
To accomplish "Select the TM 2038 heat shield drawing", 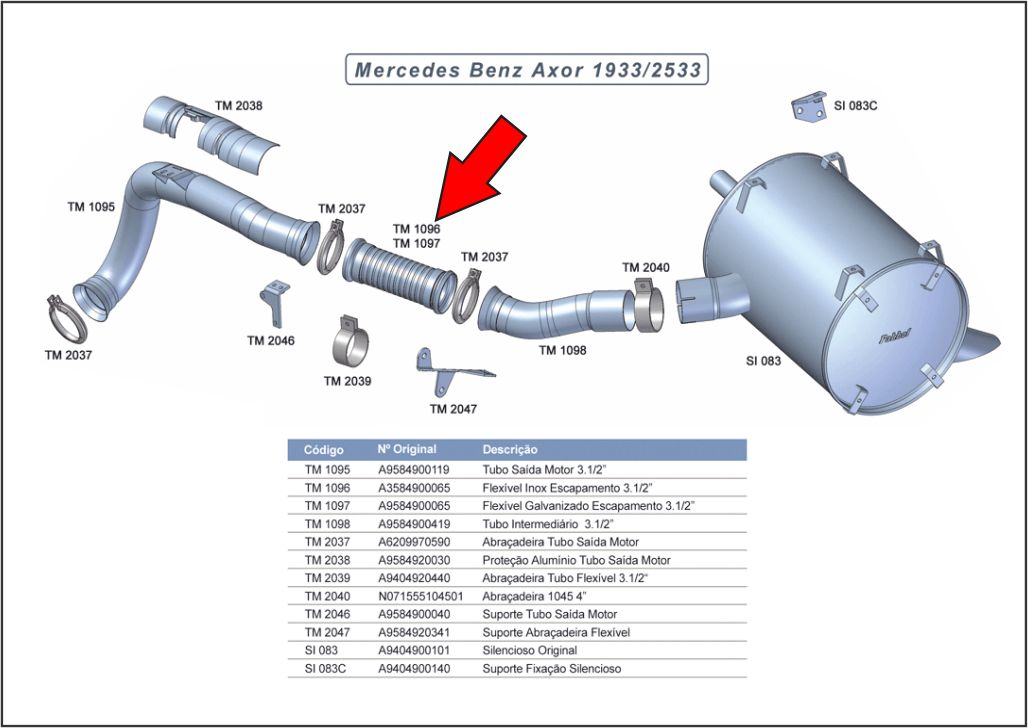I will click(210, 136).
